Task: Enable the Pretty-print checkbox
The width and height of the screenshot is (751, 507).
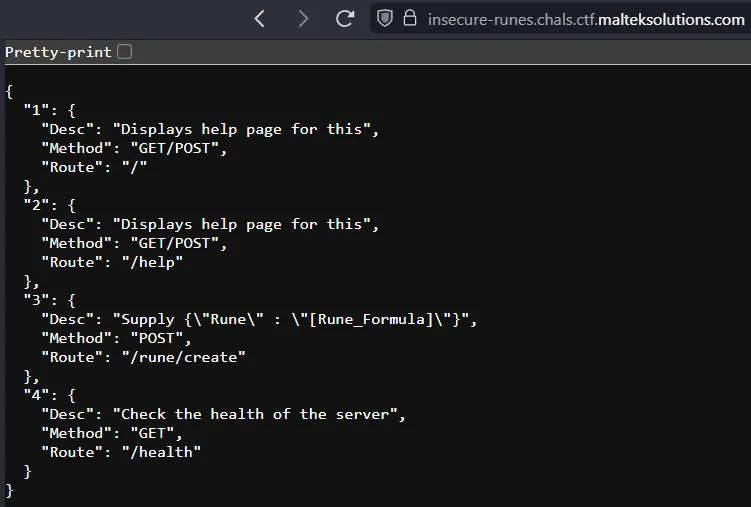Action: pos(125,52)
